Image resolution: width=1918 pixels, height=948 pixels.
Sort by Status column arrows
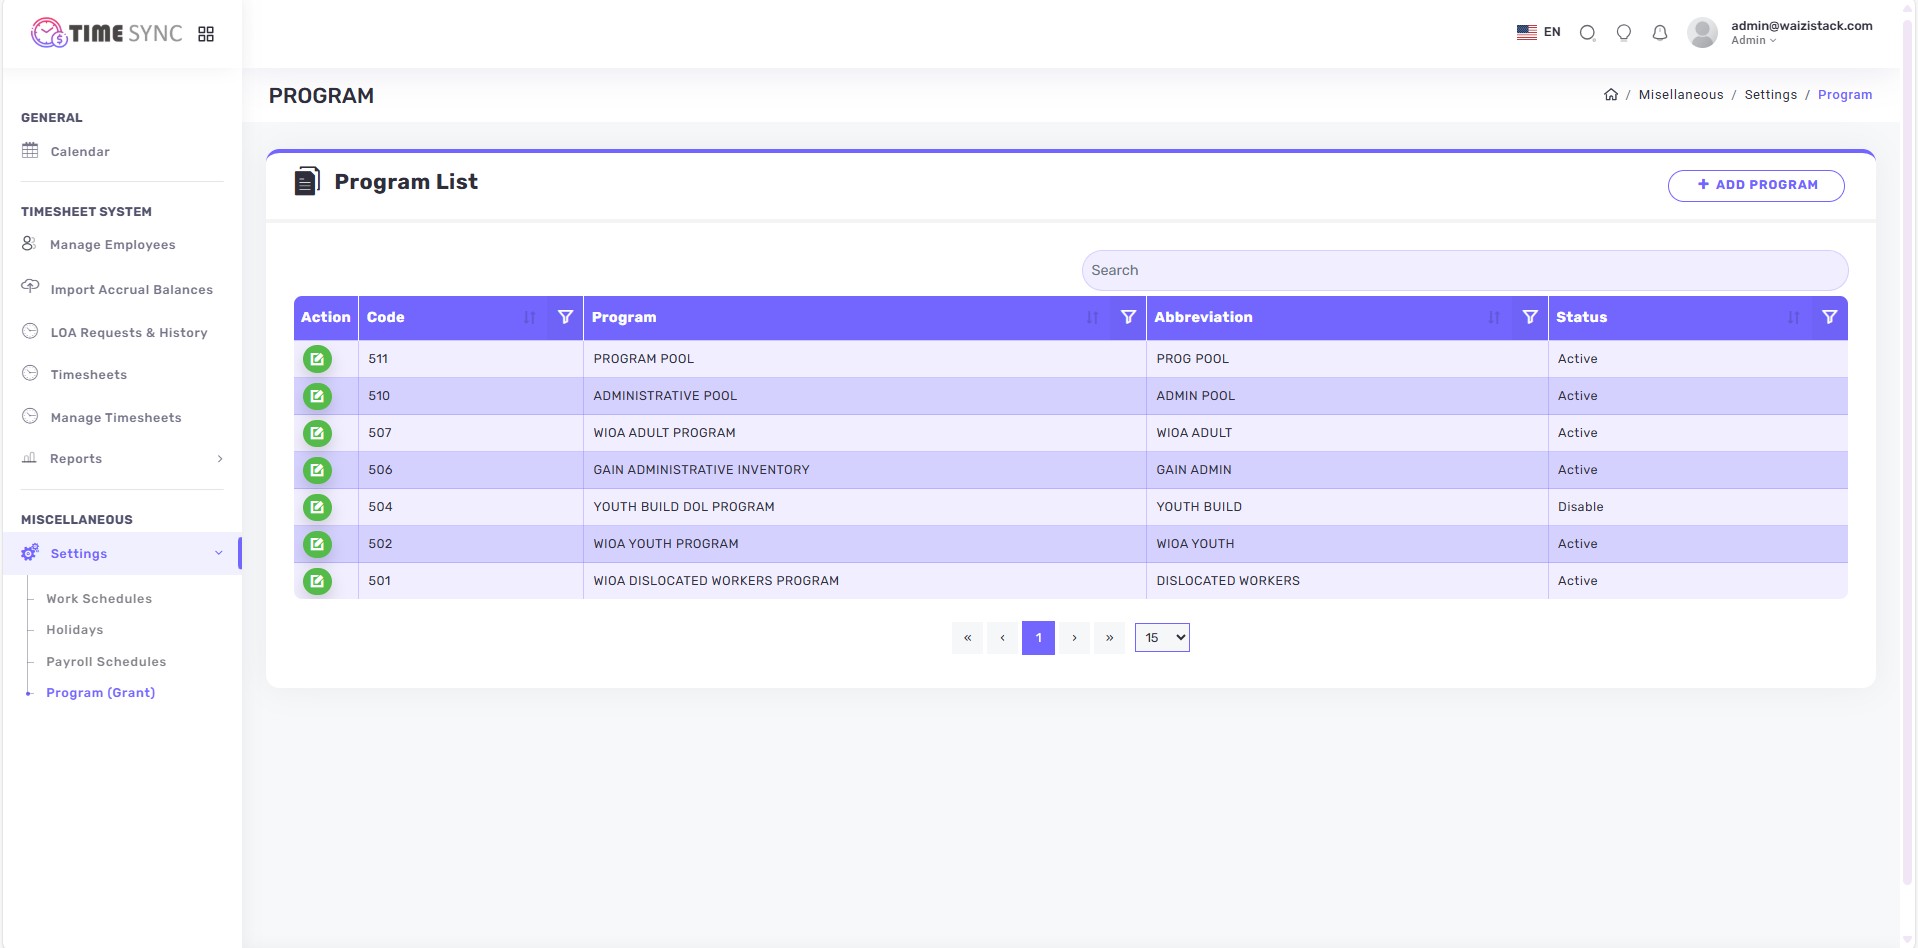[1793, 317]
